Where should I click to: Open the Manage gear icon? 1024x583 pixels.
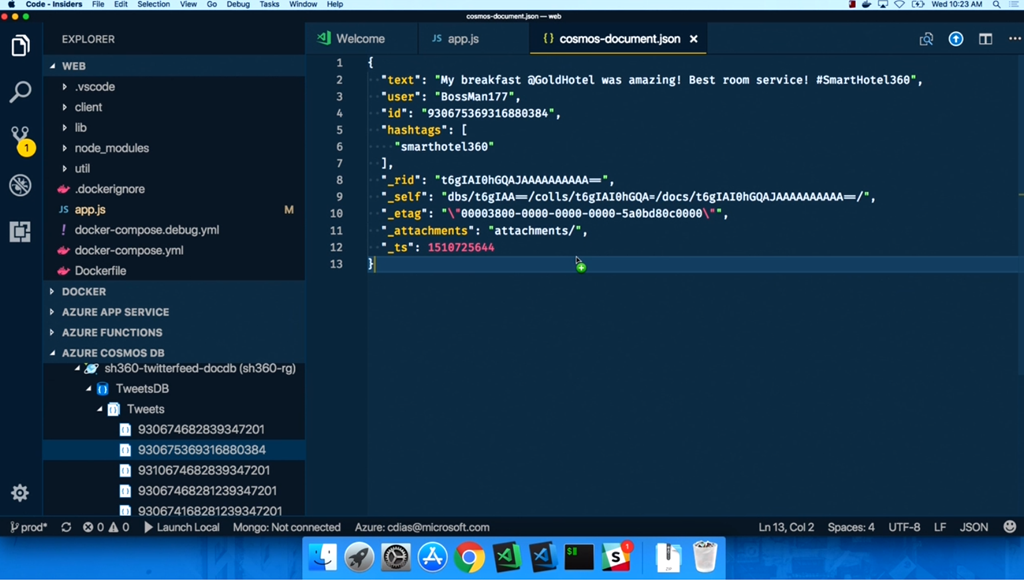(x=20, y=493)
